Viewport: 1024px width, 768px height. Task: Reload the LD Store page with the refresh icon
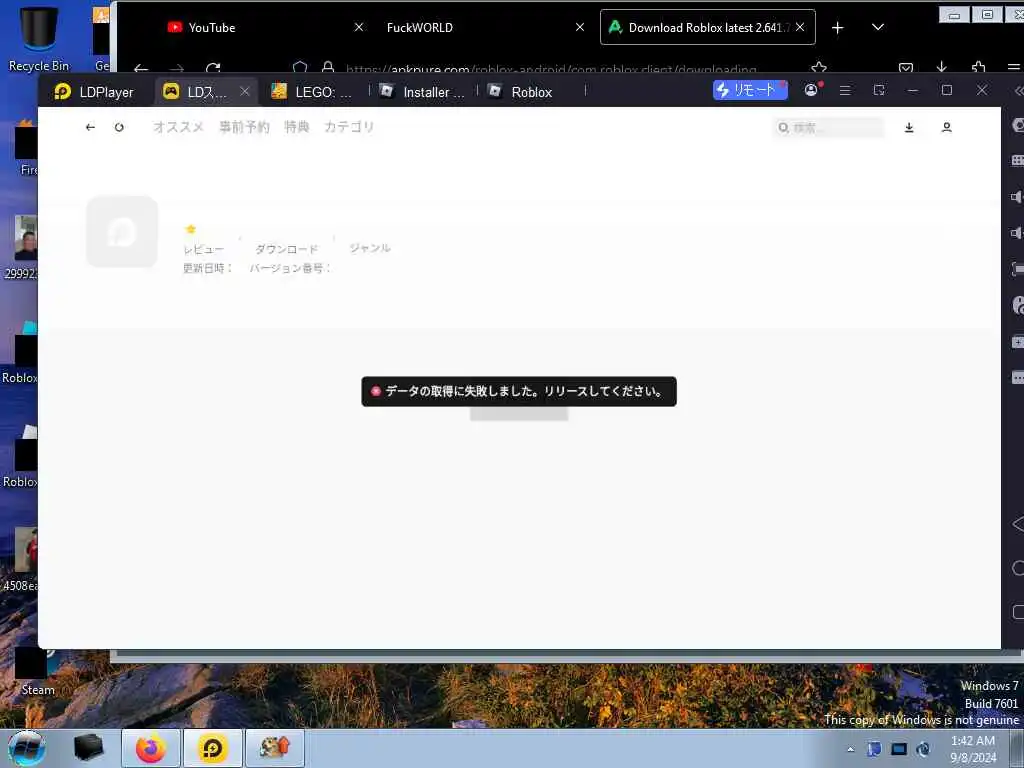tap(119, 127)
